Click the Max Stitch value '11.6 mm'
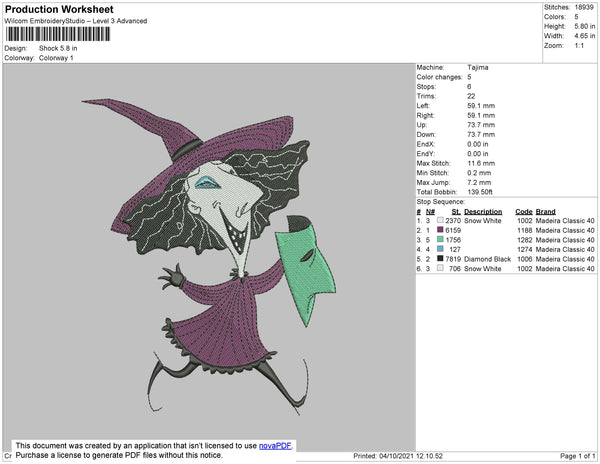The image size is (600, 464). click(481, 163)
